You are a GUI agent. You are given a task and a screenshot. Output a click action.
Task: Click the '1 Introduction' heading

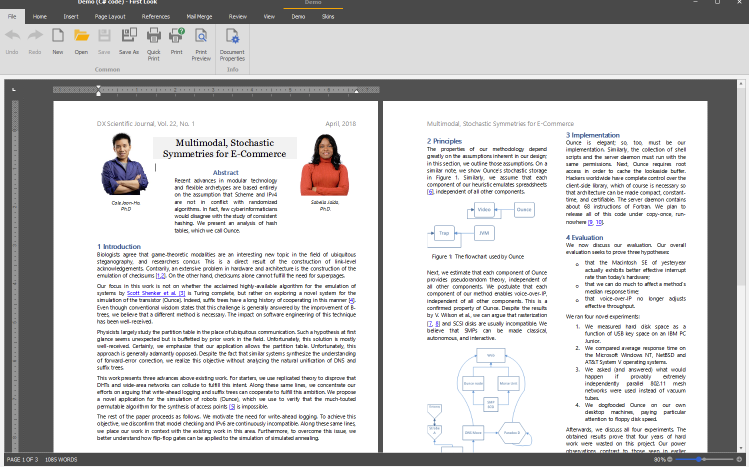(x=119, y=246)
